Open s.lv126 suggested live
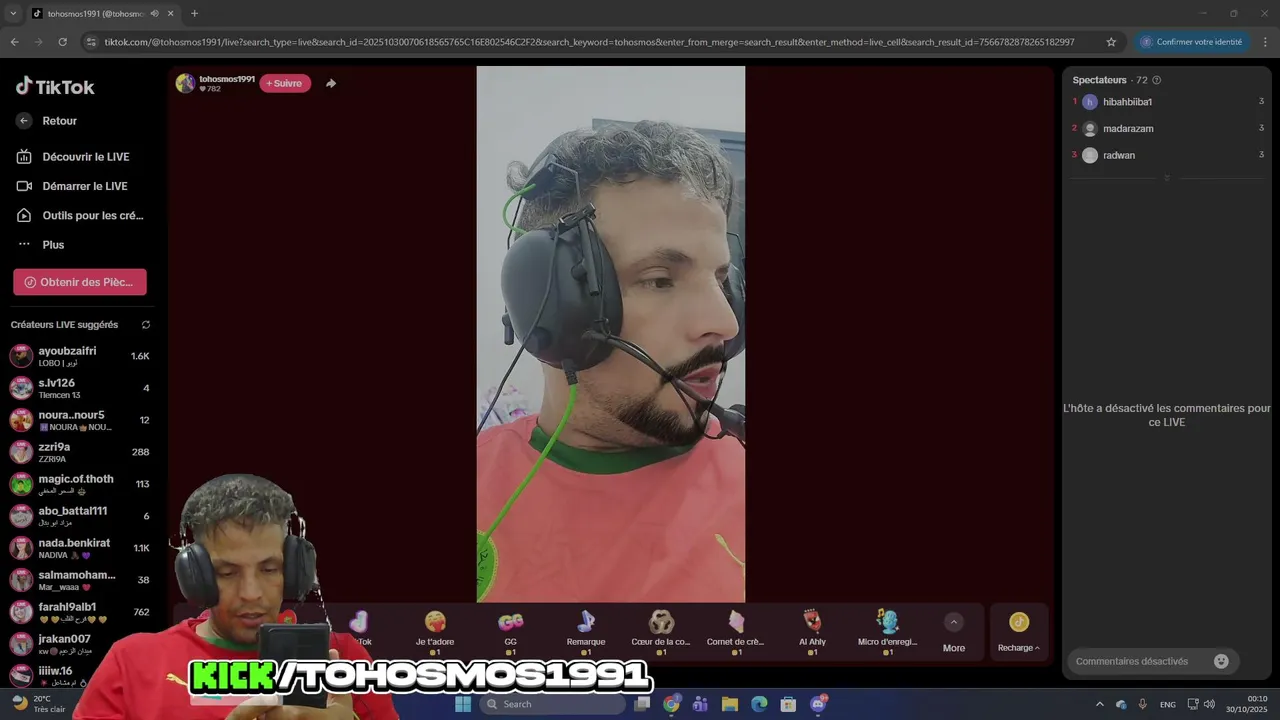This screenshot has width=1280, height=720. (x=80, y=388)
